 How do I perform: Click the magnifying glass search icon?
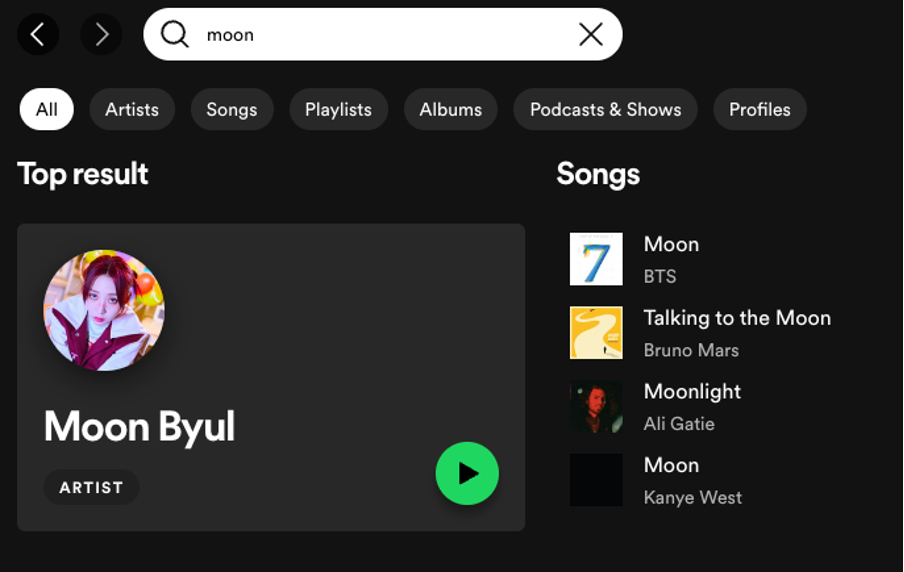coord(175,35)
